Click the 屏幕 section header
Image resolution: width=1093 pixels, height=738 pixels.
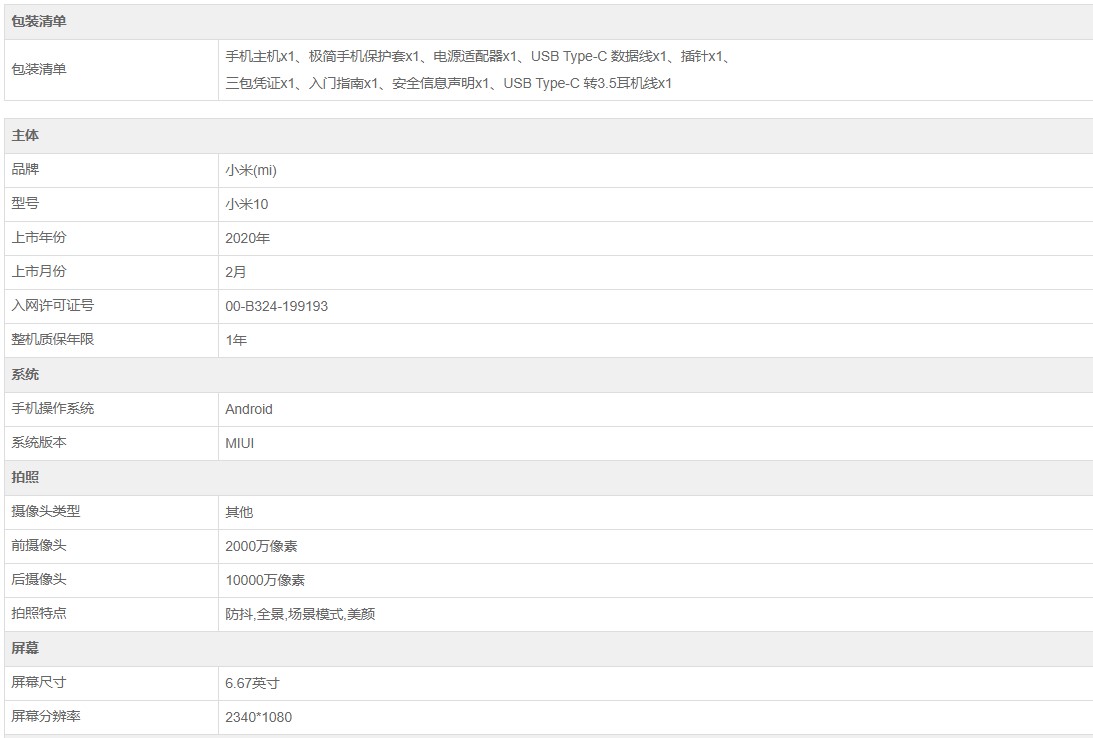pyautogui.click(x=25, y=648)
